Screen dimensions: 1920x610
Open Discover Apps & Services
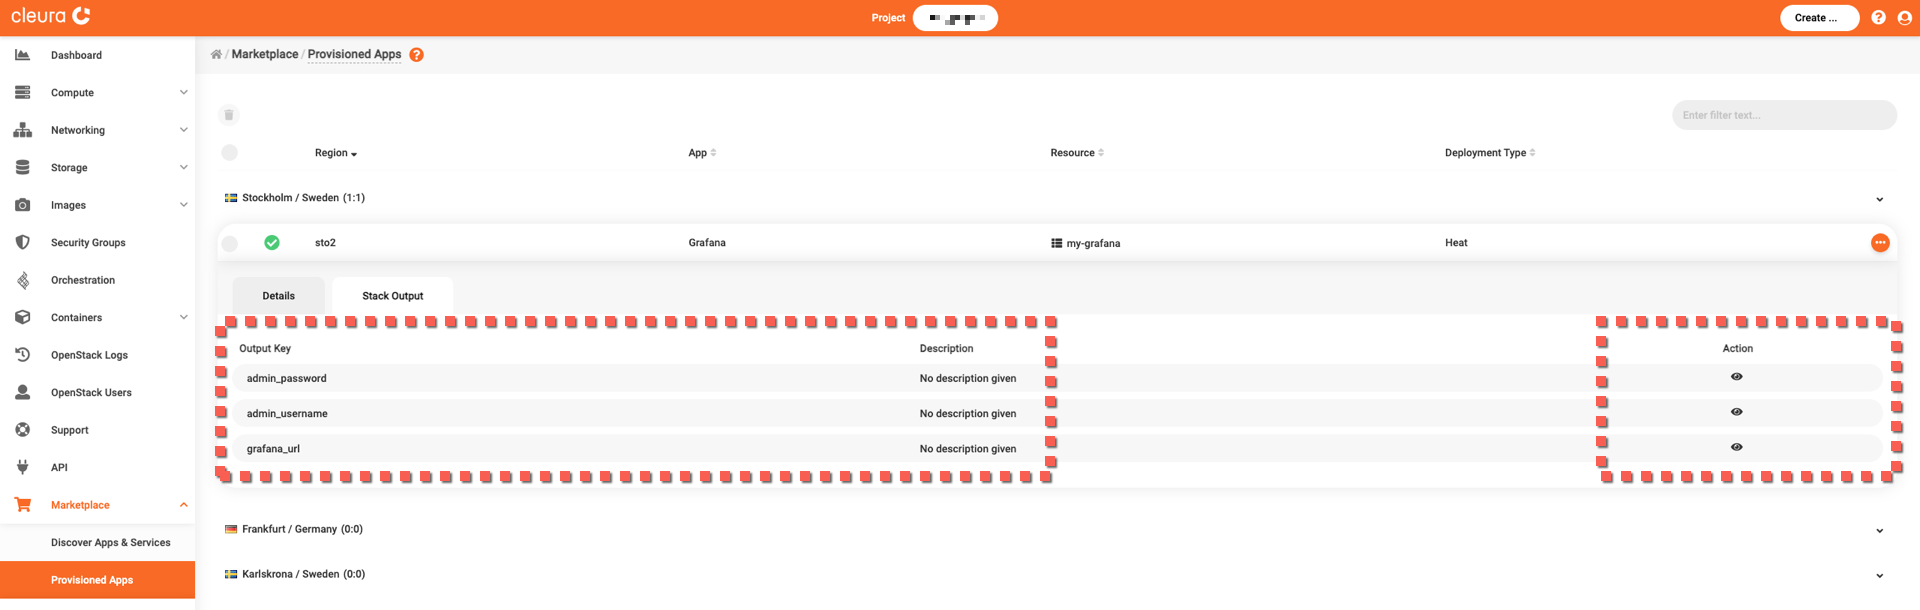110,543
